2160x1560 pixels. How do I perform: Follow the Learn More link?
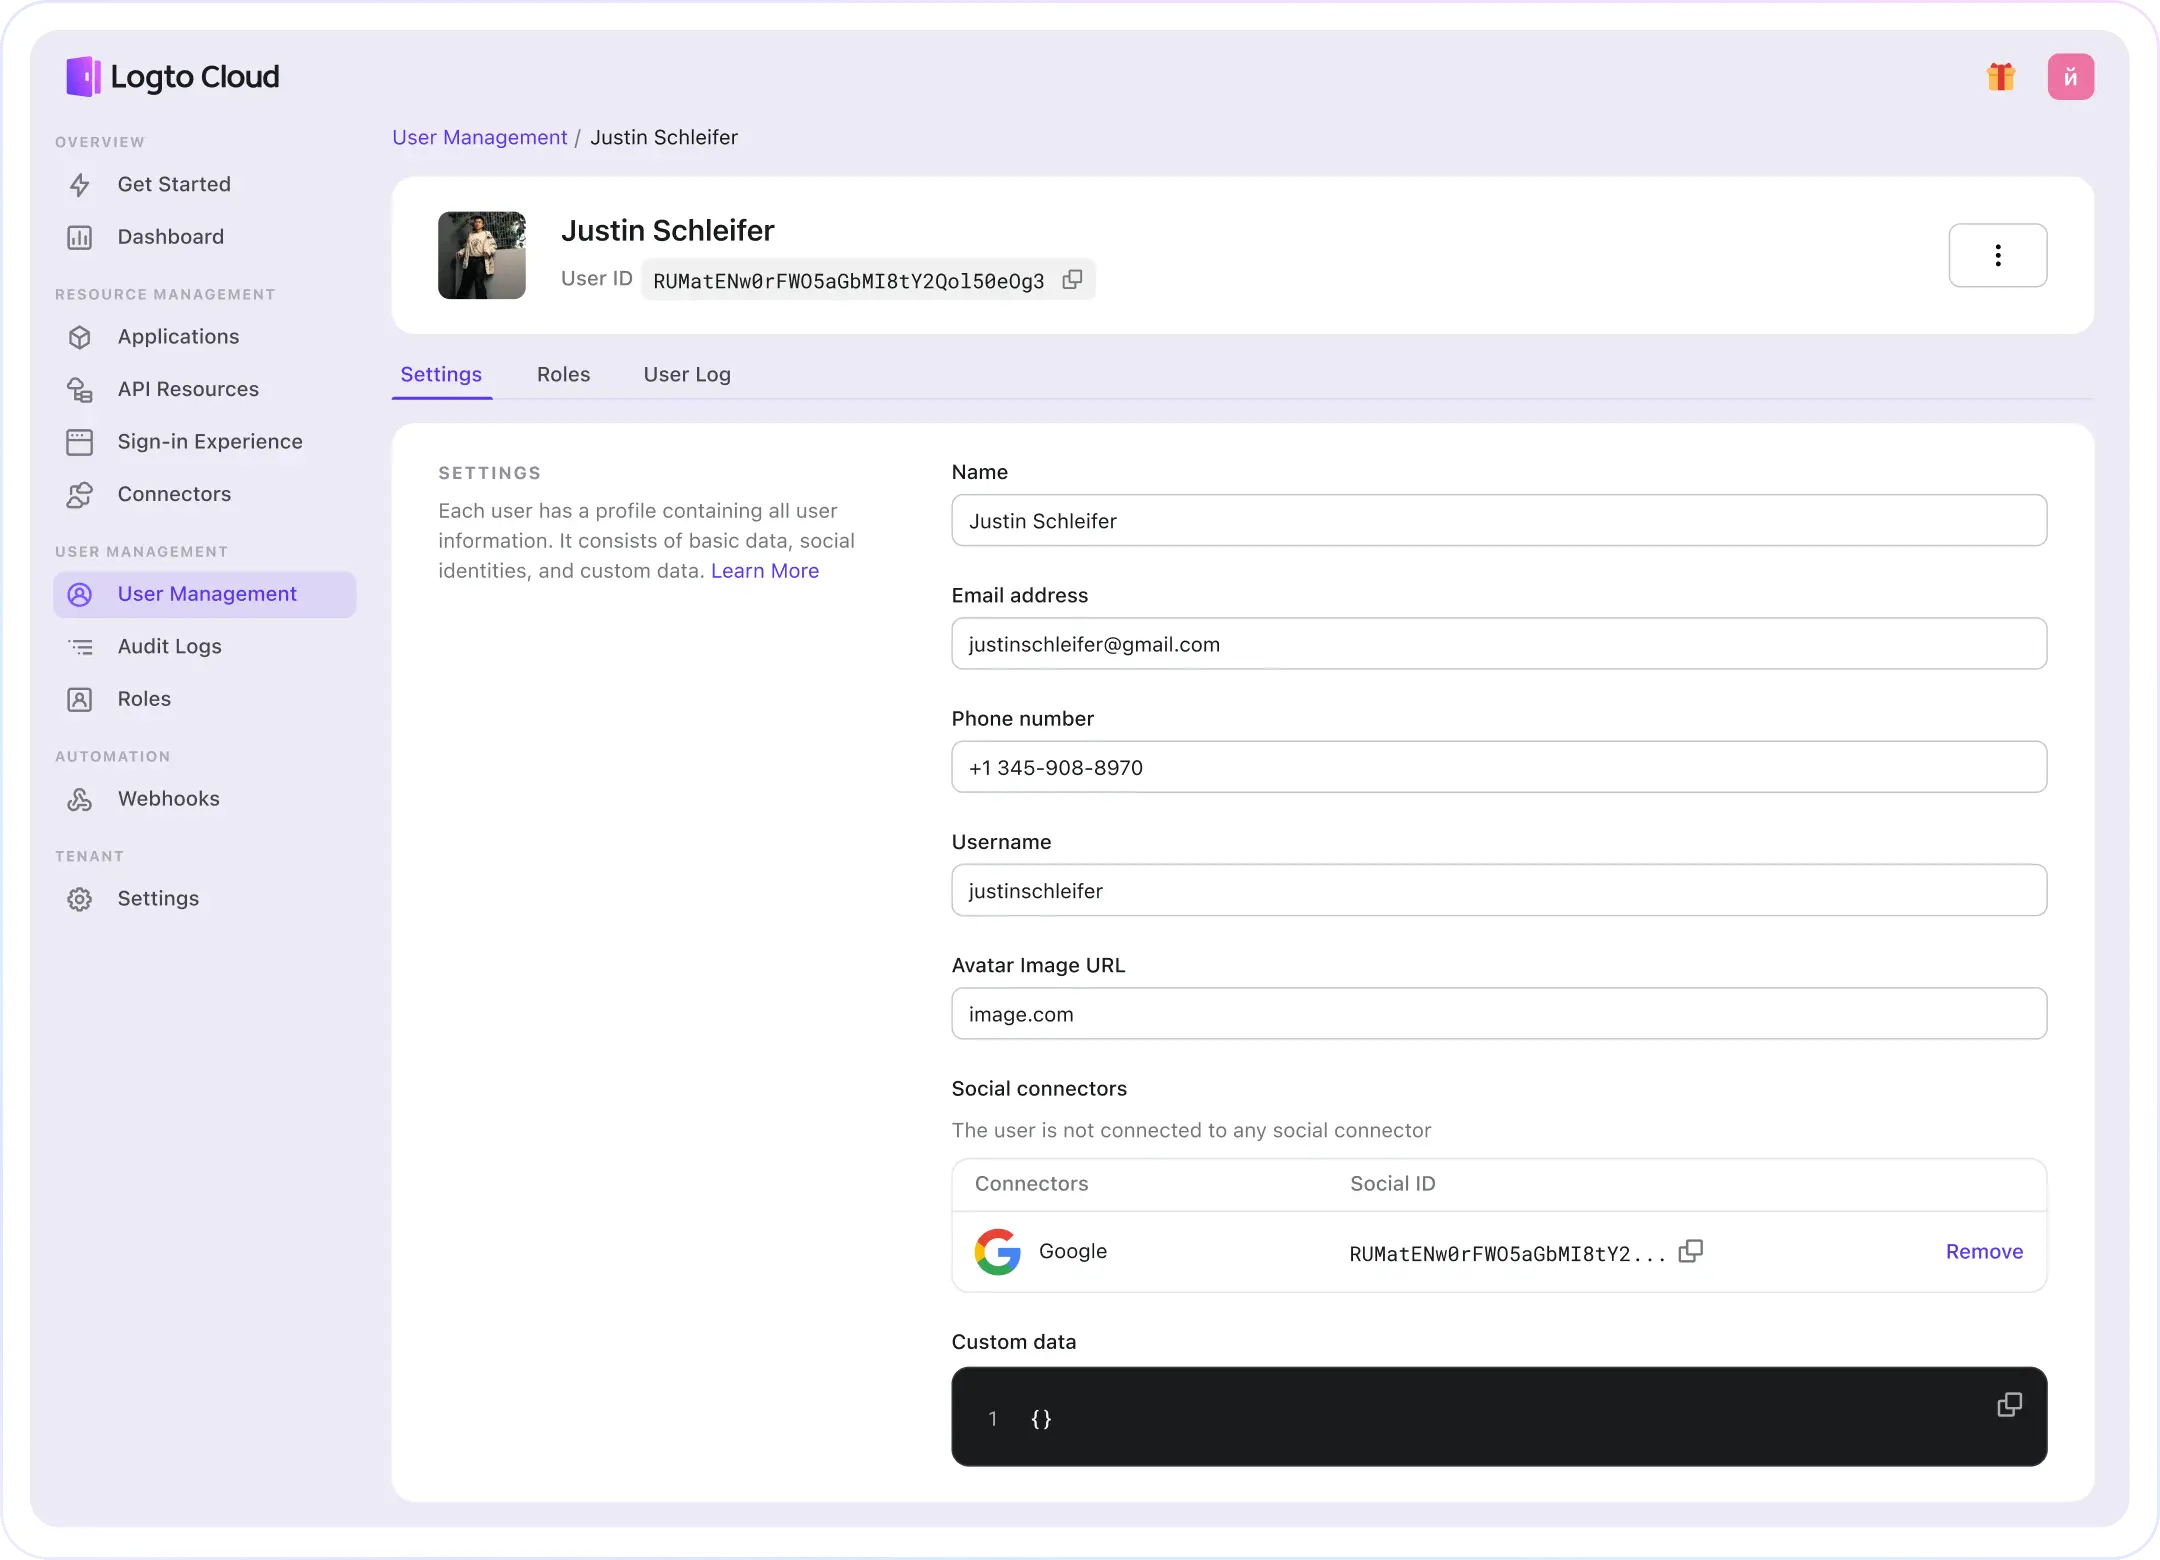(x=764, y=570)
